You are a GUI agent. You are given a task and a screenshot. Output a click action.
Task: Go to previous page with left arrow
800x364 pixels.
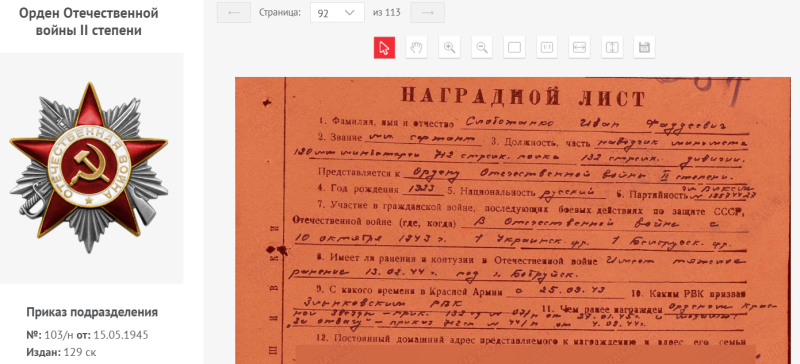point(234,13)
